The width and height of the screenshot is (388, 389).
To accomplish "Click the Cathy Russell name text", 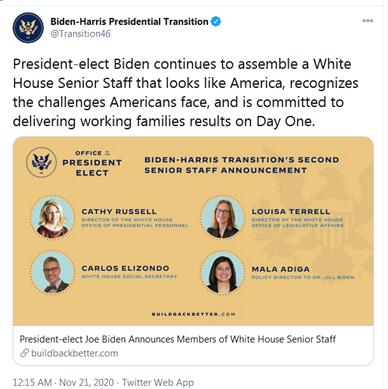I will 119,212.
